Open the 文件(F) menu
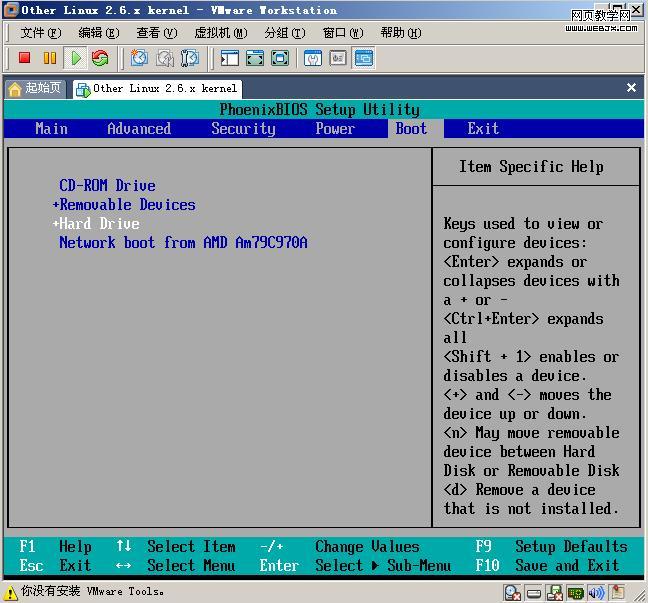 click(40, 32)
